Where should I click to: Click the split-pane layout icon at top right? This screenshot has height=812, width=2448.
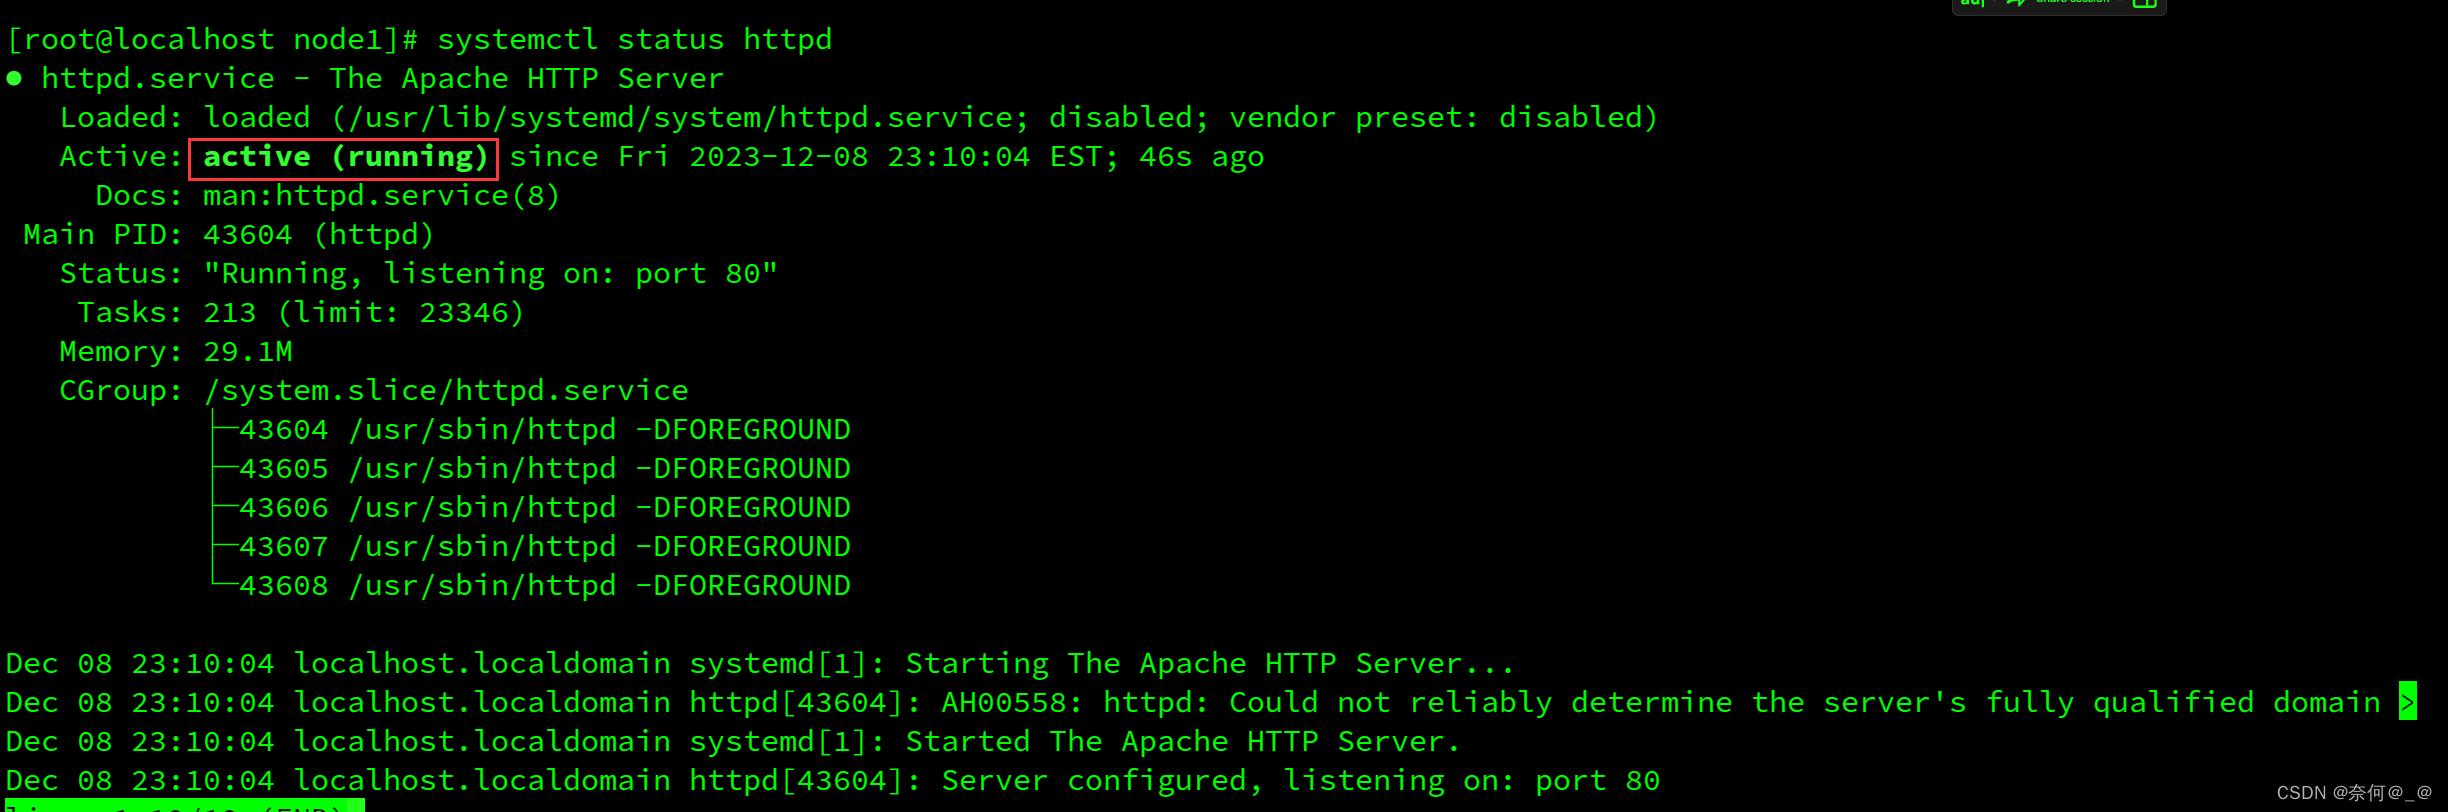click(2144, 3)
